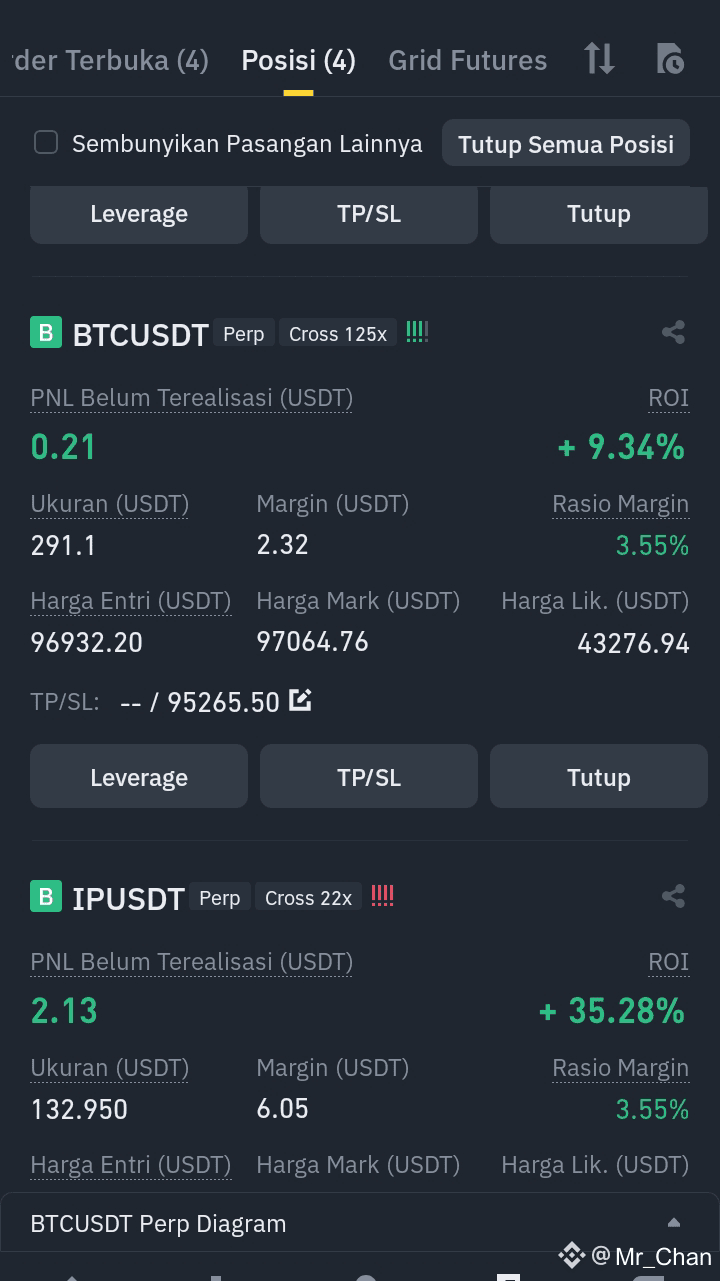Toggle Sembunyikan Pasangan Lainnya checkbox
The image size is (720, 1281).
[46, 142]
